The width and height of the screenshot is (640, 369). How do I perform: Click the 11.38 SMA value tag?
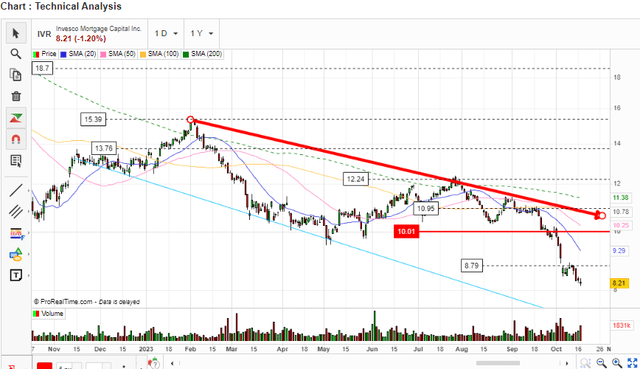620,198
